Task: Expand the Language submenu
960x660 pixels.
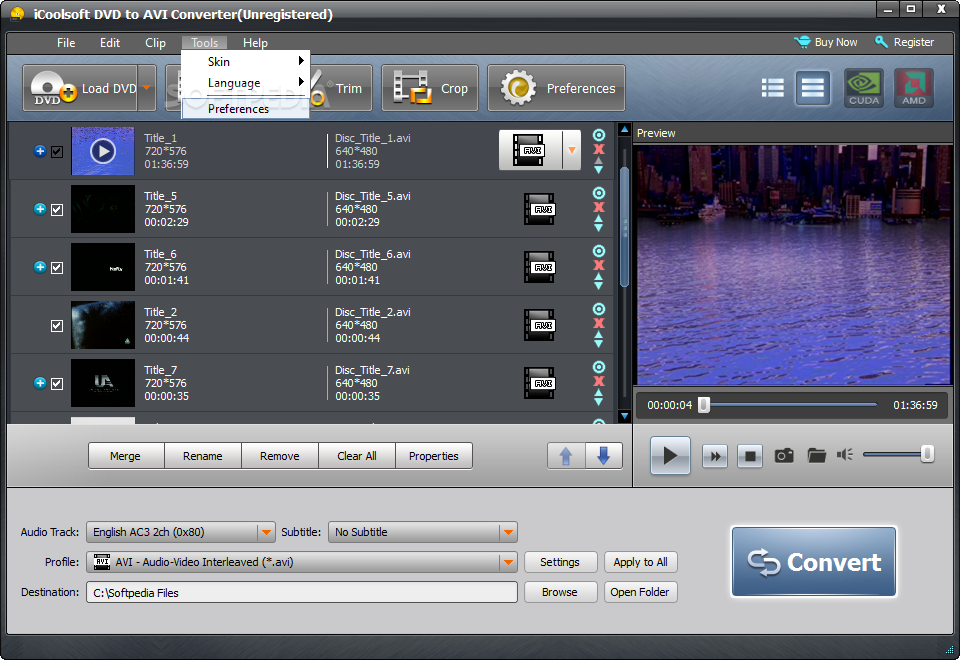Action: [x=246, y=82]
